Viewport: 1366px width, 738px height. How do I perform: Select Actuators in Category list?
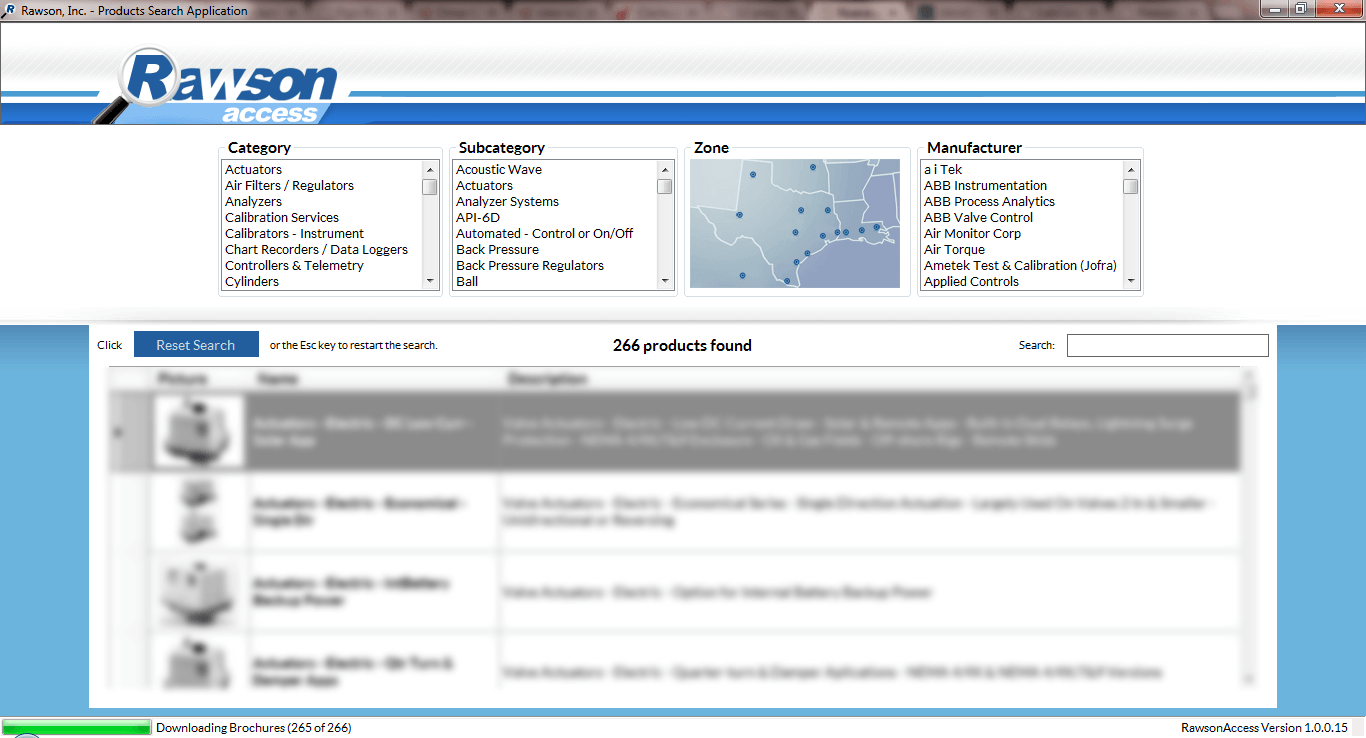click(253, 170)
